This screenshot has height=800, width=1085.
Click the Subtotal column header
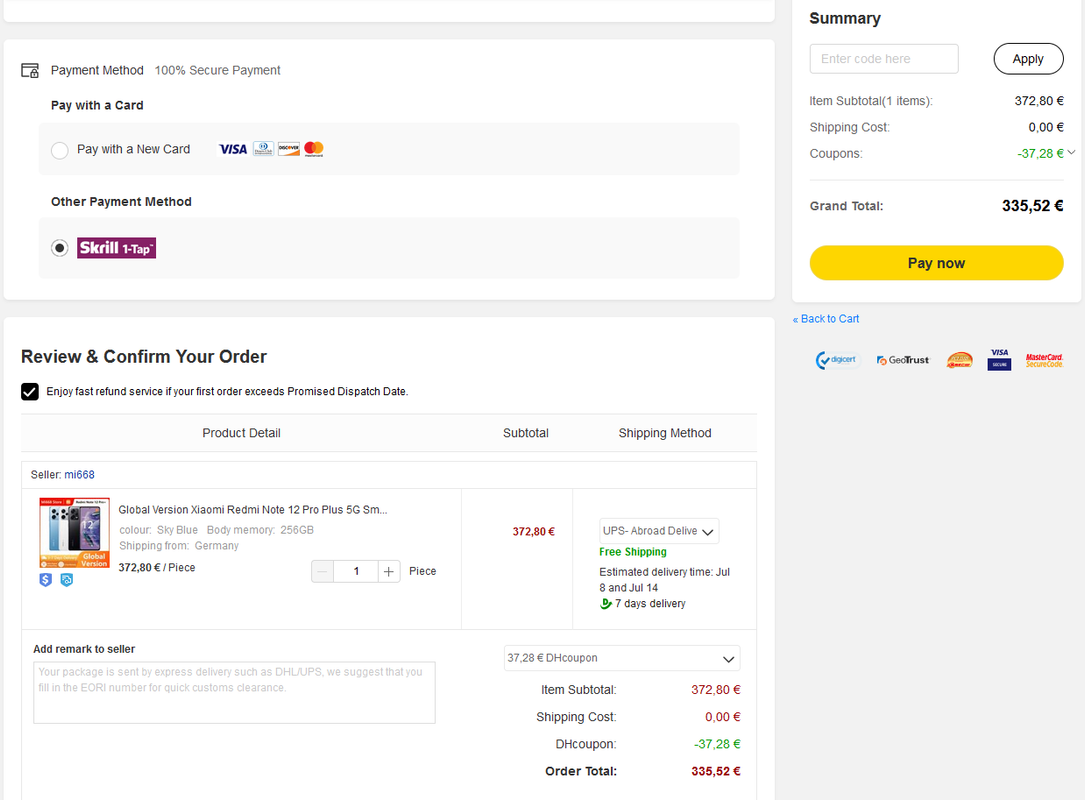pyautogui.click(x=526, y=433)
